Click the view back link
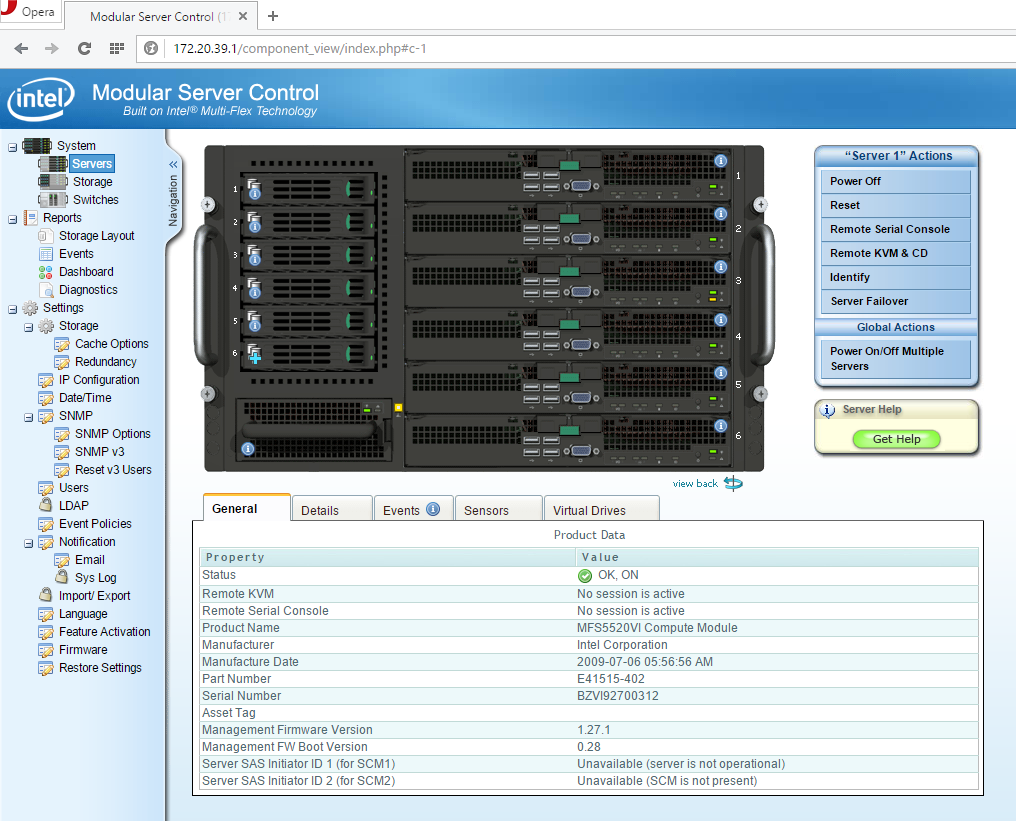 click(x=695, y=483)
